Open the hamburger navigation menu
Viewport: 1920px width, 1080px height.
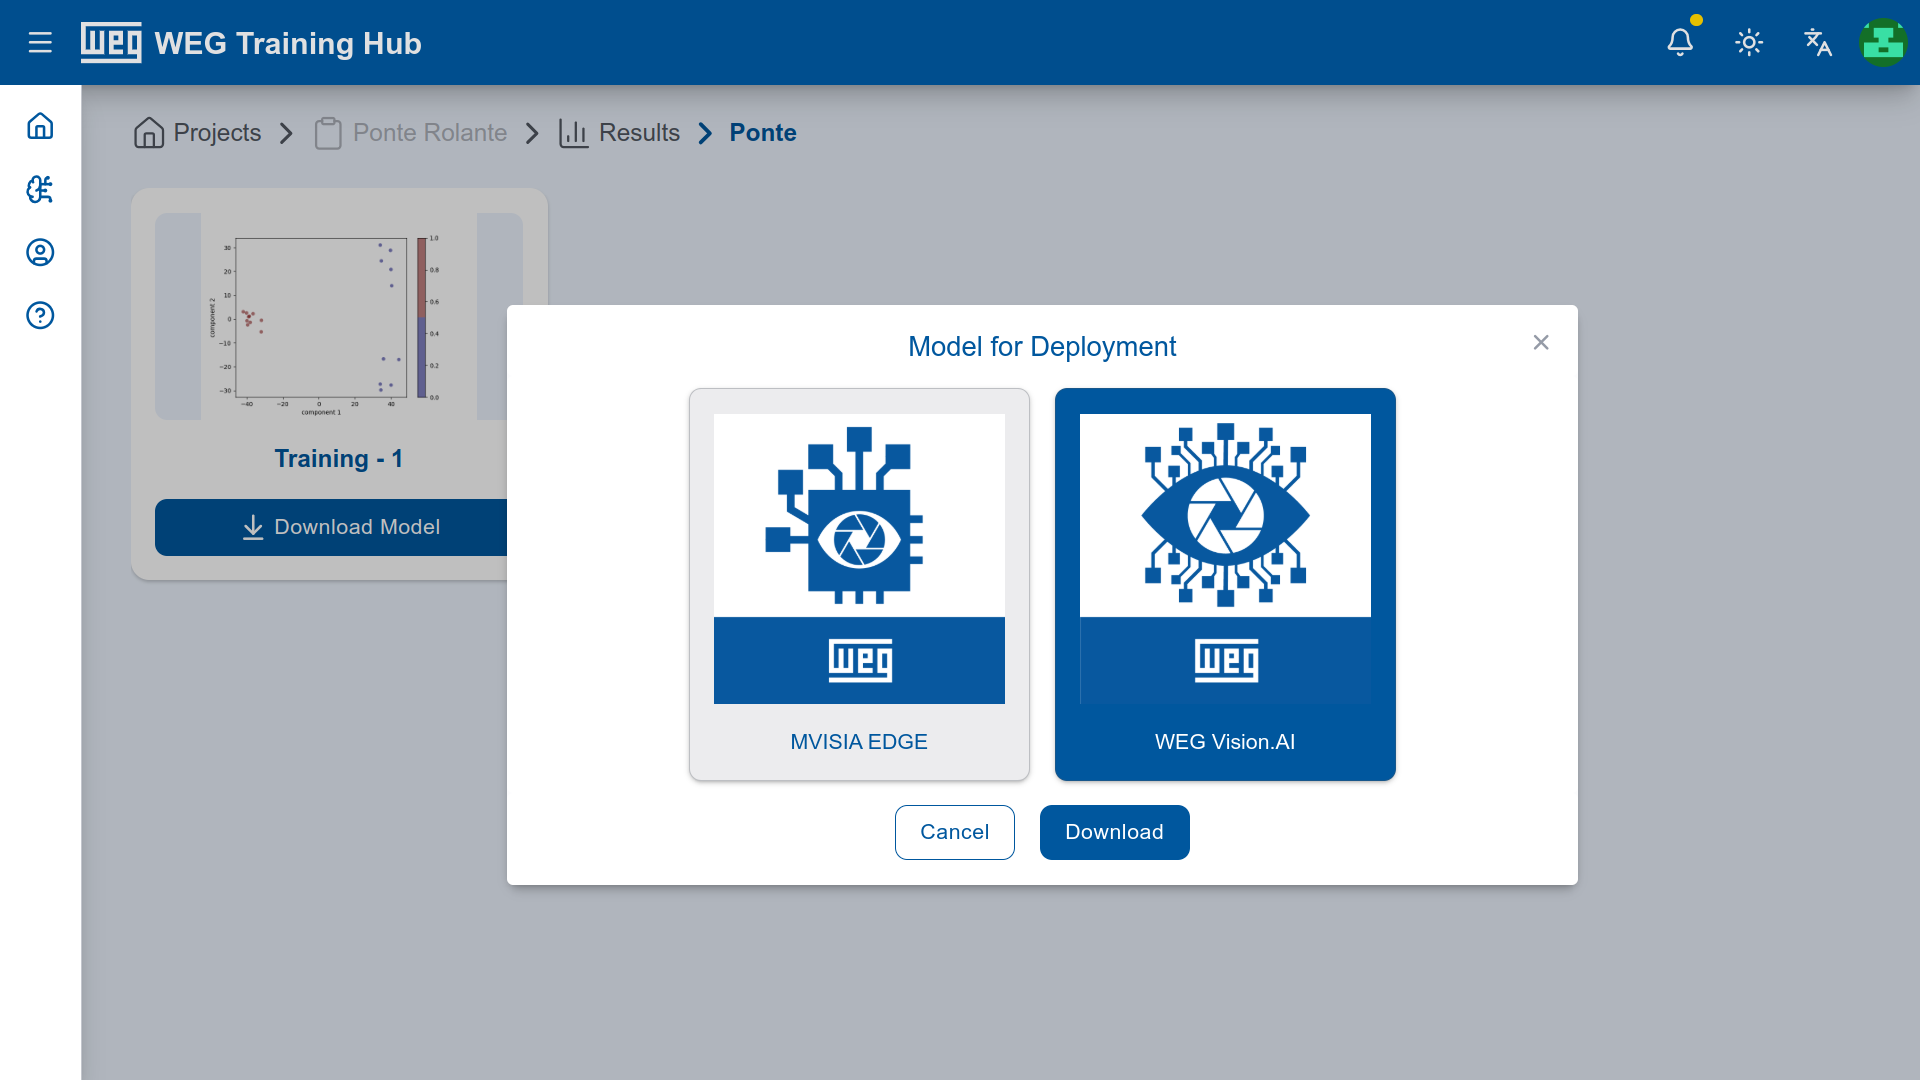click(x=40, y=43)
